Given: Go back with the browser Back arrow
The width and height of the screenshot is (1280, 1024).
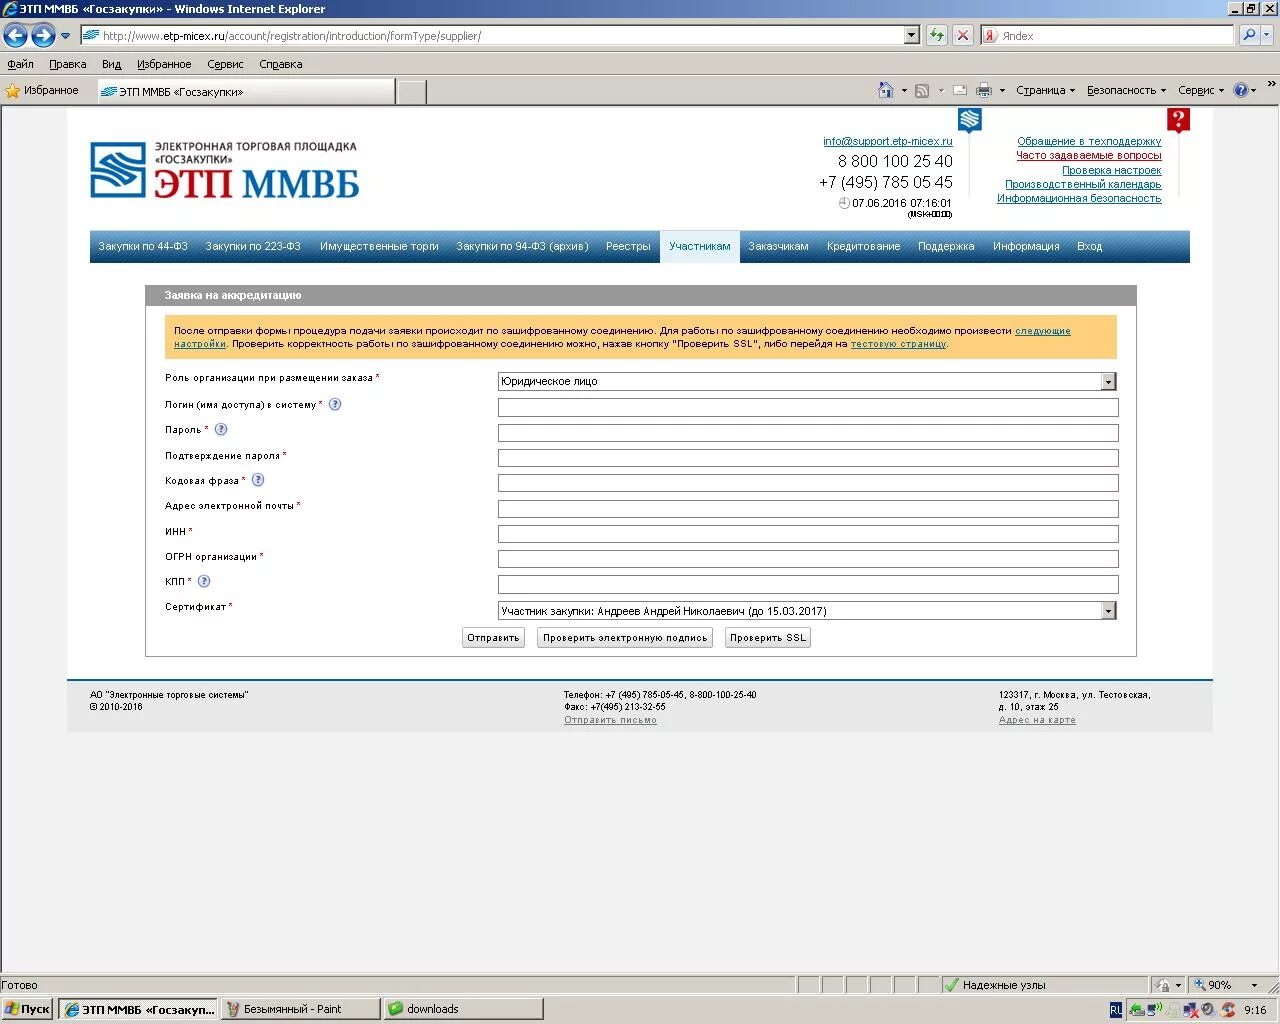Looking at the screenshot, I should click(x=15, y=36).
